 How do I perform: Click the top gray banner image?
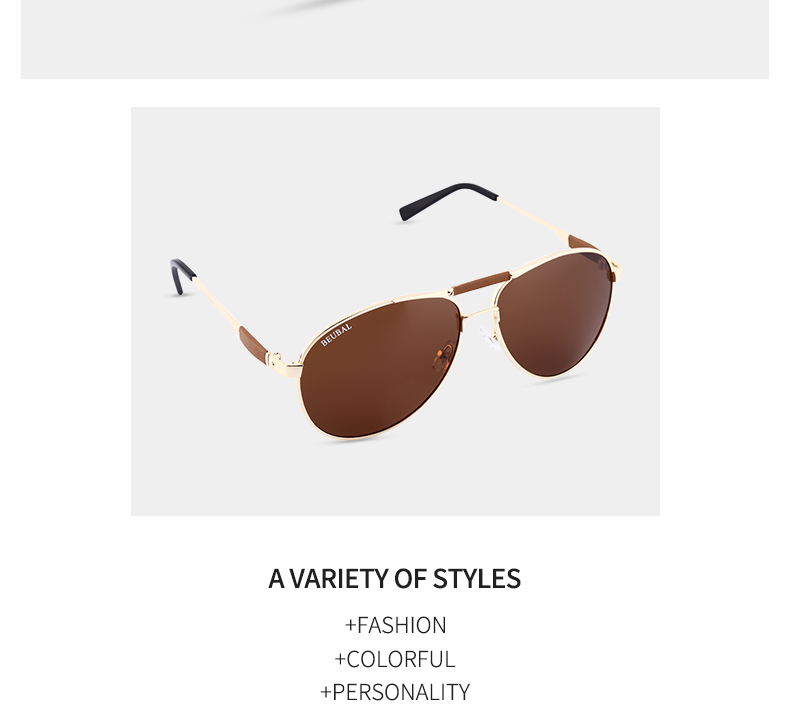pos(395,39)
